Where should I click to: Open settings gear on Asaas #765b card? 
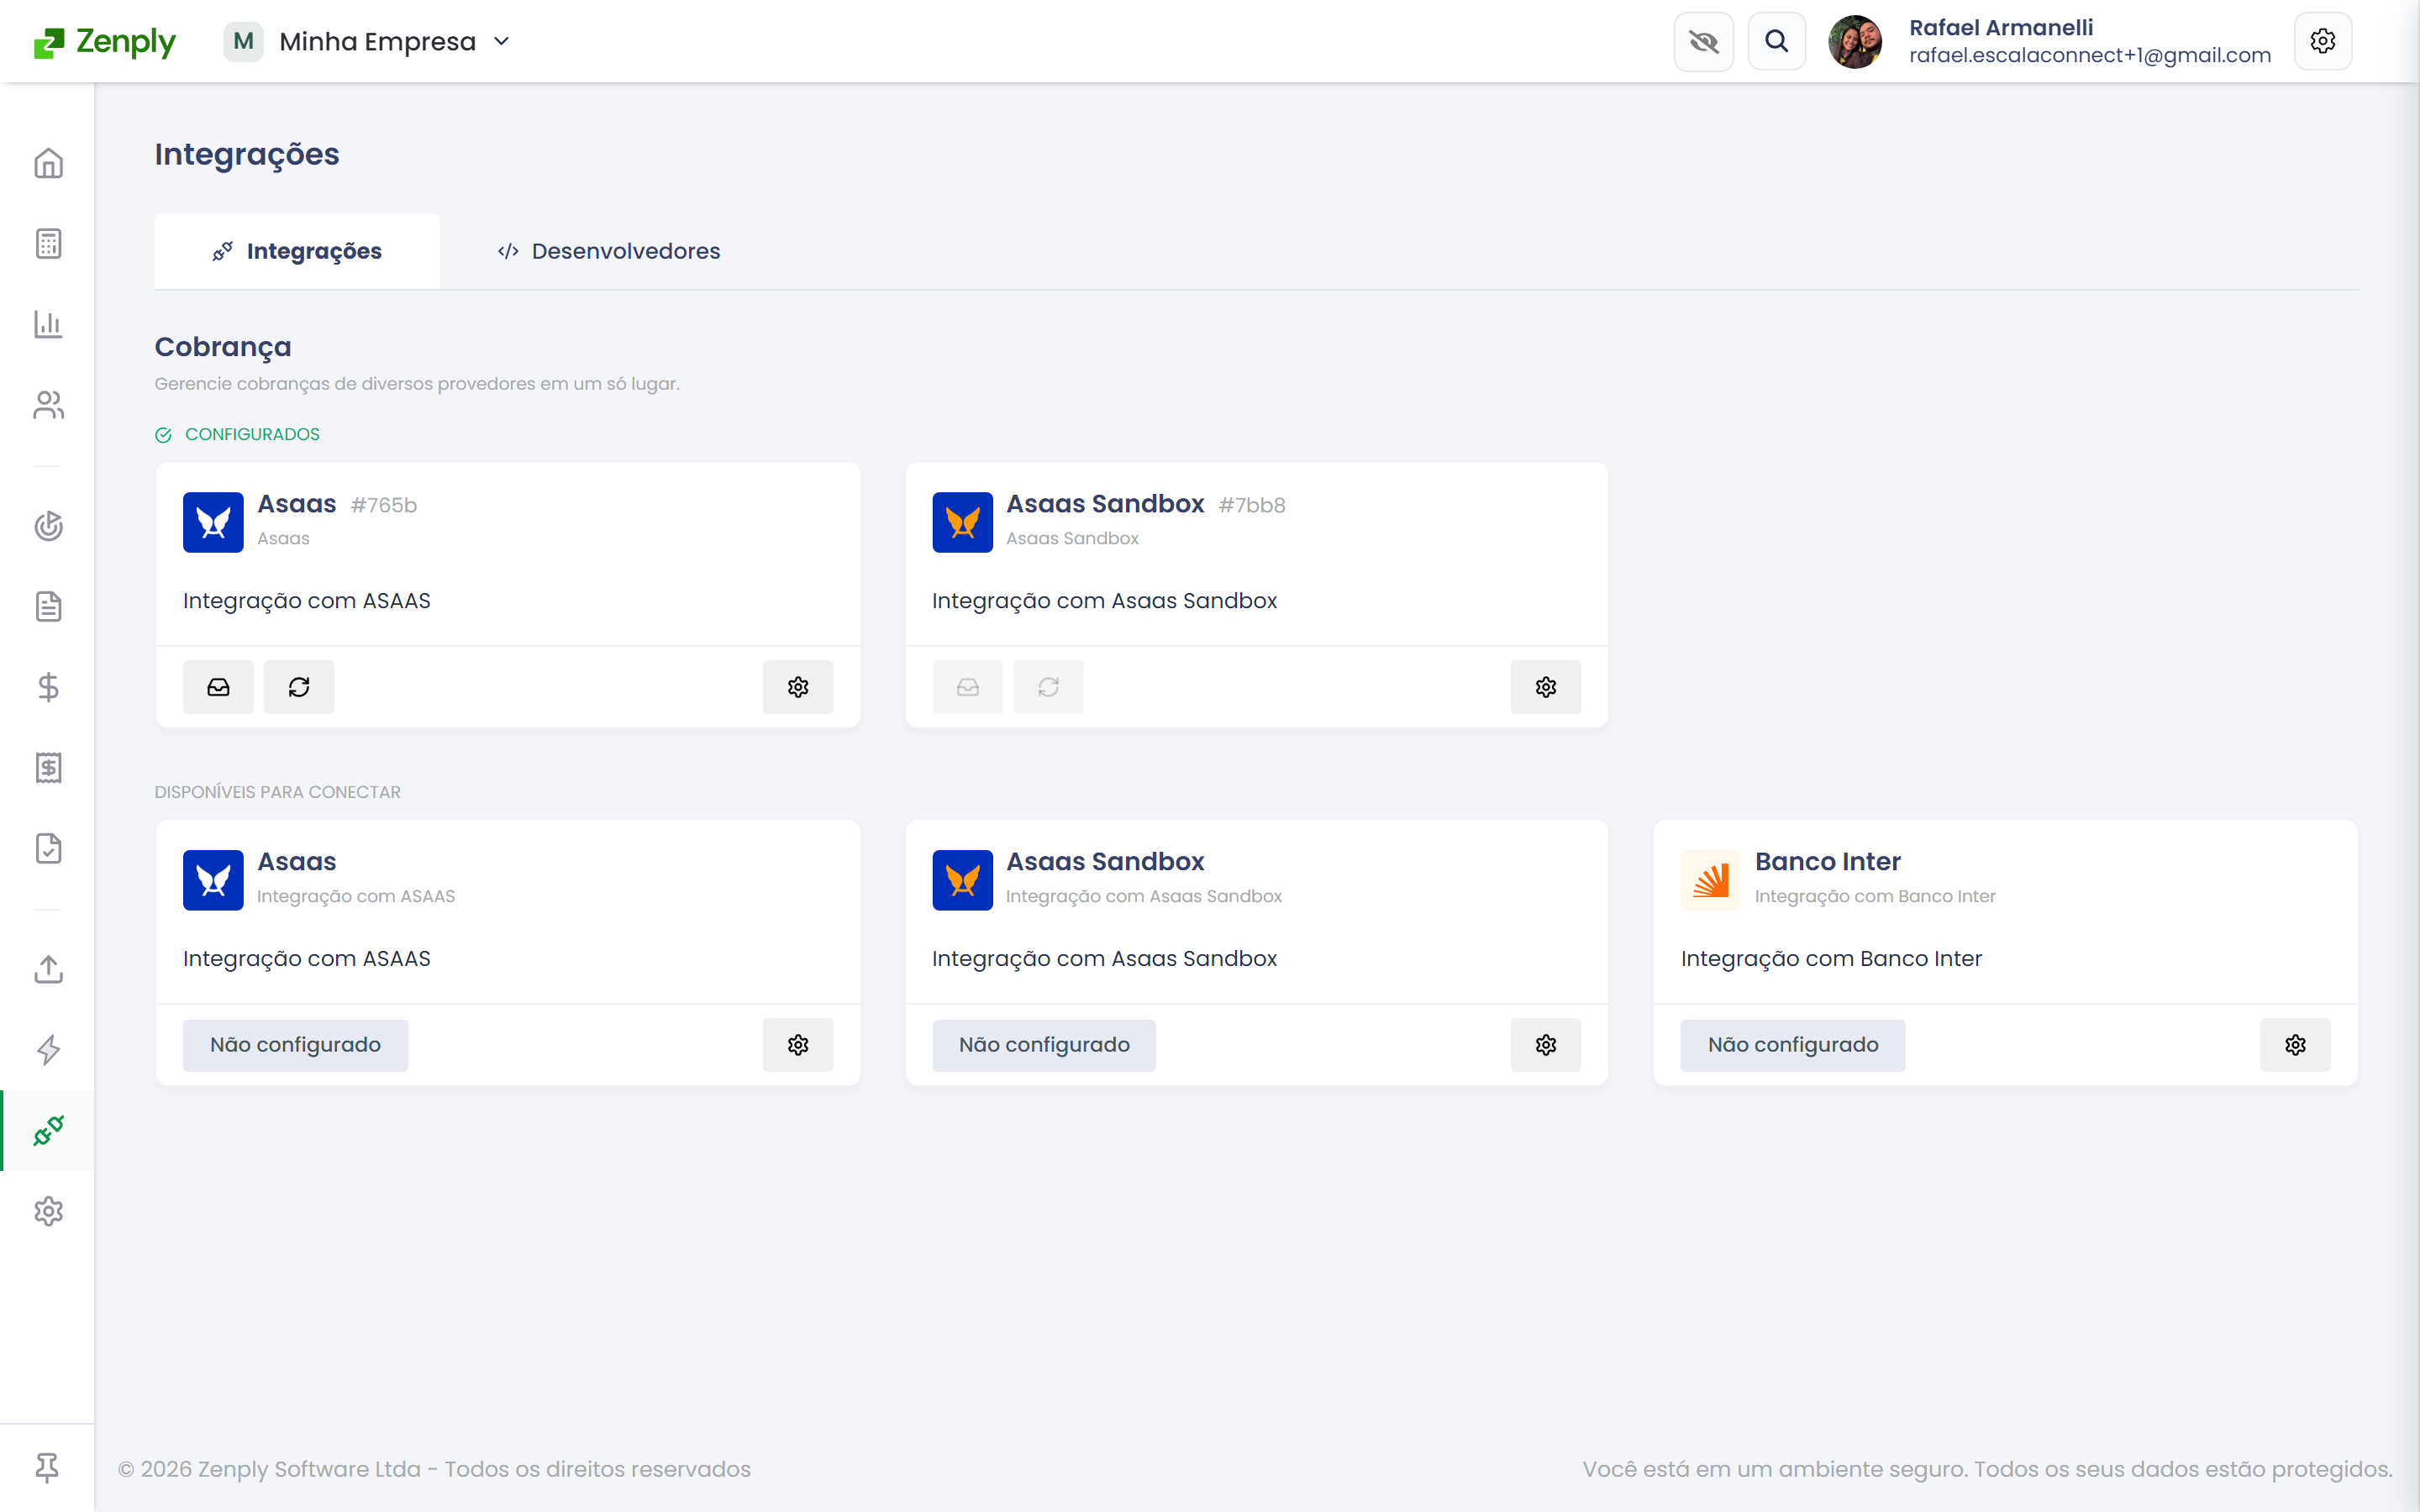tap(798, 687)
